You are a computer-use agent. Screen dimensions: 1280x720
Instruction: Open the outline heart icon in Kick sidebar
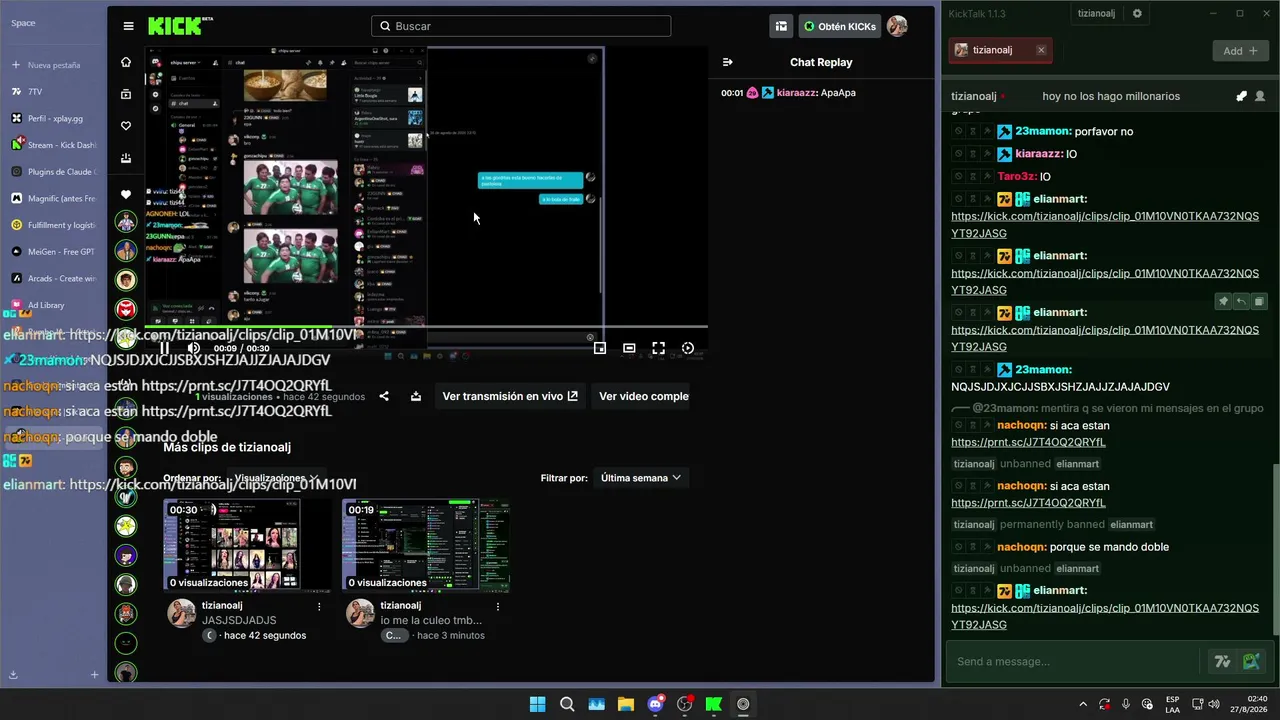point(126,126)
